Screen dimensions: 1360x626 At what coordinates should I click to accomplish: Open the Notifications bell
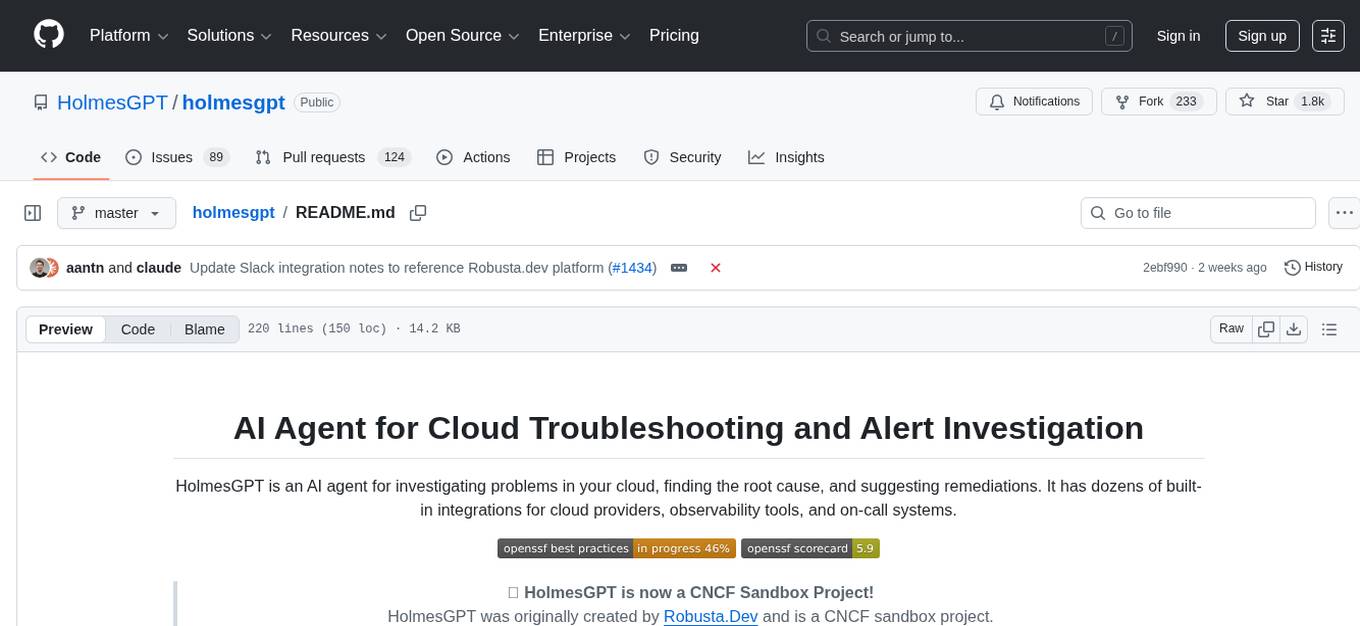pyautogui.click(x=1034, y=101)
